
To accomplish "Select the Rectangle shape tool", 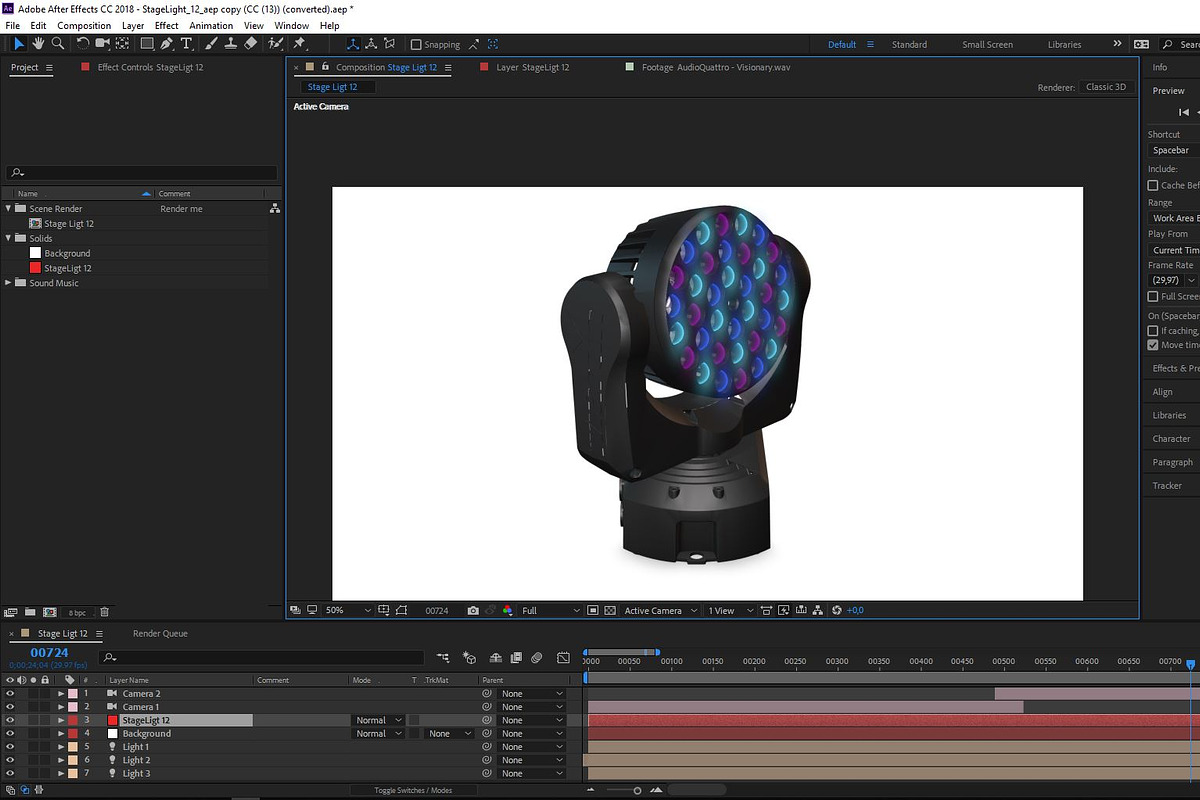I will [147, 44].
